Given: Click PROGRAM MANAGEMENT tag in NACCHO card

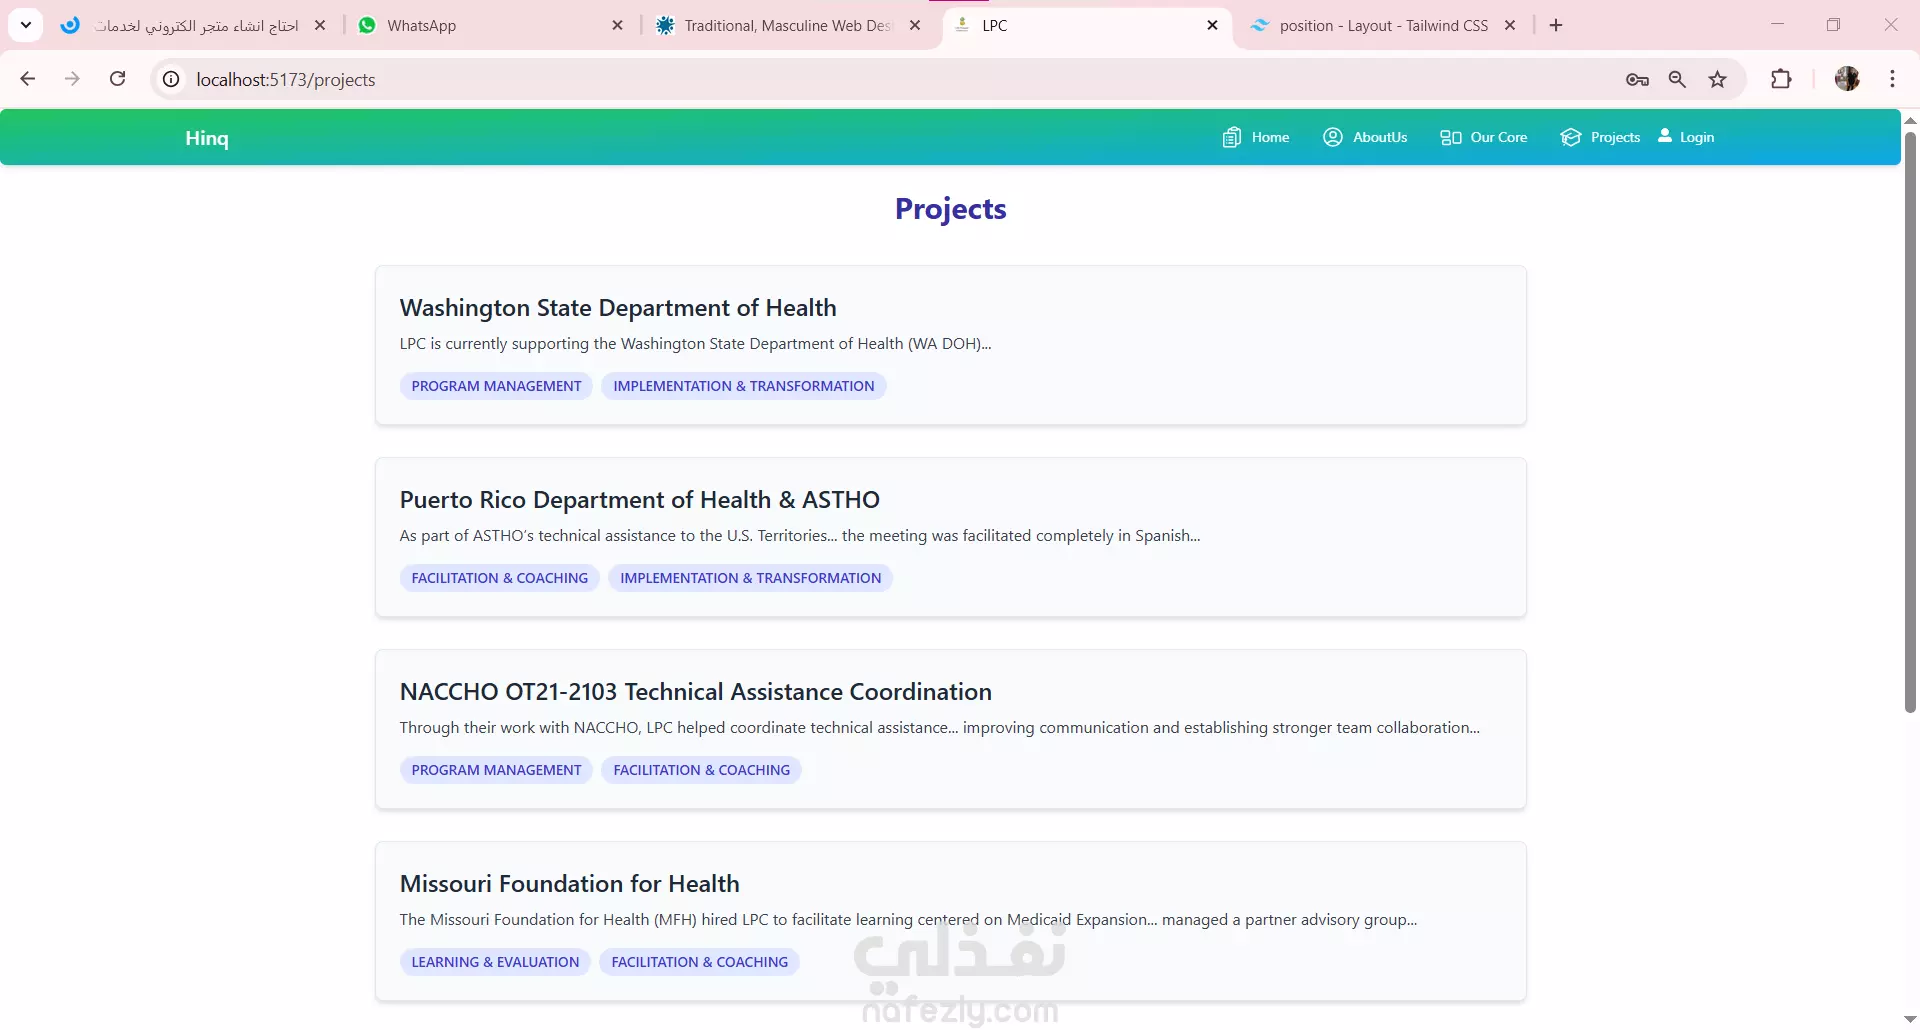Looking at the screenshot, I should pyautogui.click(x=496, y=770).
